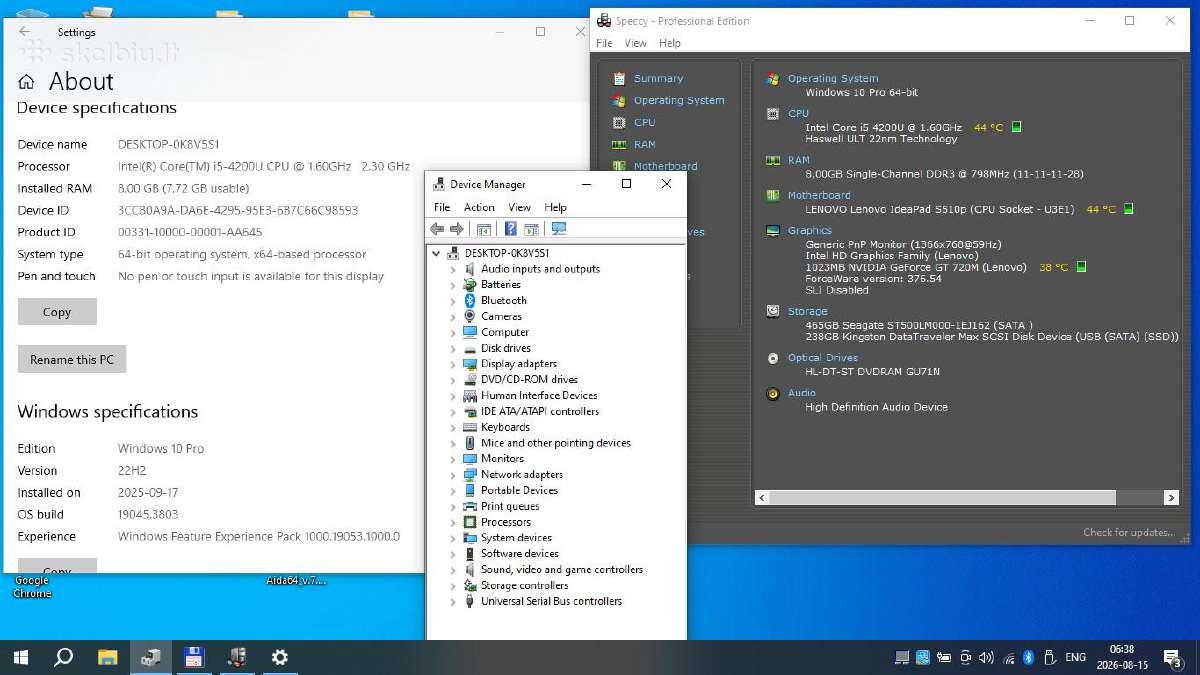Screen dimensions: 1200x675
Task: Expand the Processors node
Action: click(453, 522)
